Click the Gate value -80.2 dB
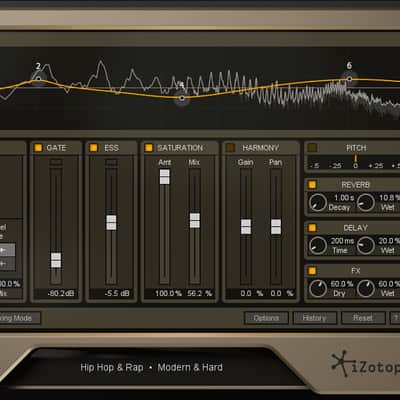The height and width of the screenshot is (400, 400). pyautogui.click(x=61, y=293)
